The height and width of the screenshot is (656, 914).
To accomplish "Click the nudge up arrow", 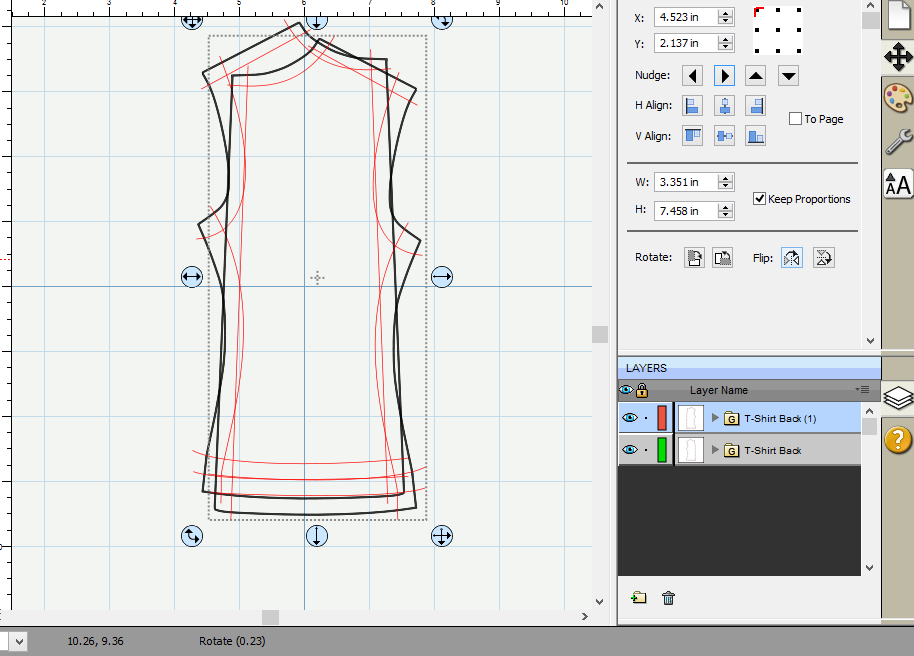I will [756, 76].
